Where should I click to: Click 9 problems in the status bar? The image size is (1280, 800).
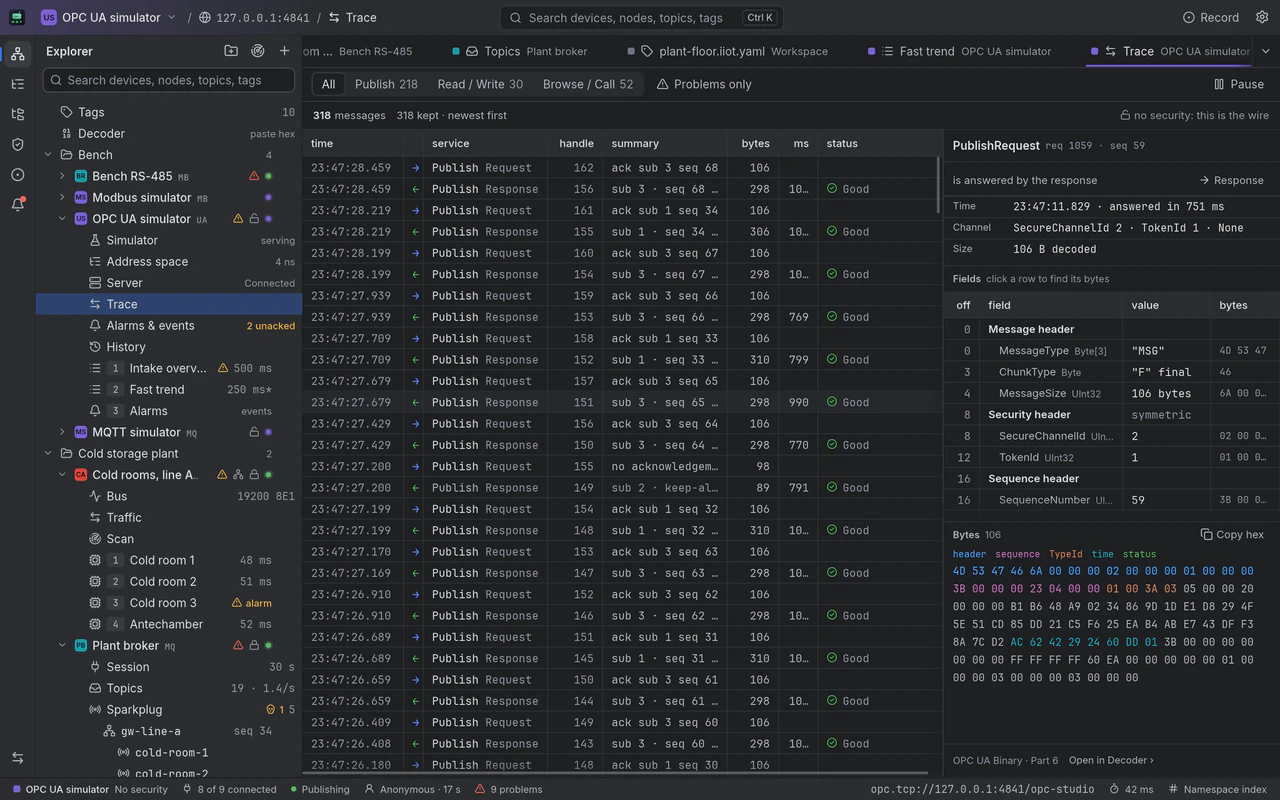coord(509,789)
